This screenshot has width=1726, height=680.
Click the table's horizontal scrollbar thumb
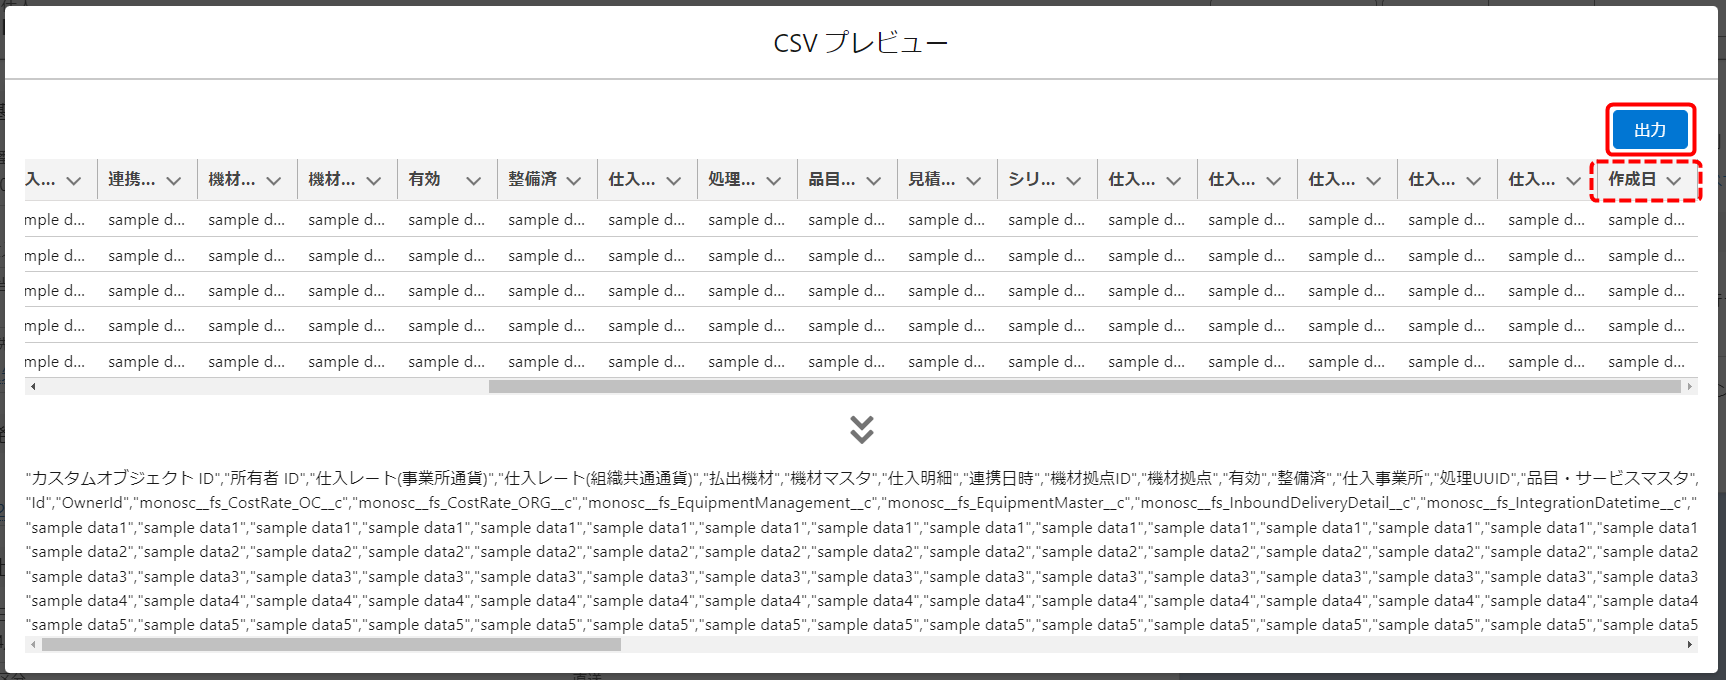[x=1084, y=386]
